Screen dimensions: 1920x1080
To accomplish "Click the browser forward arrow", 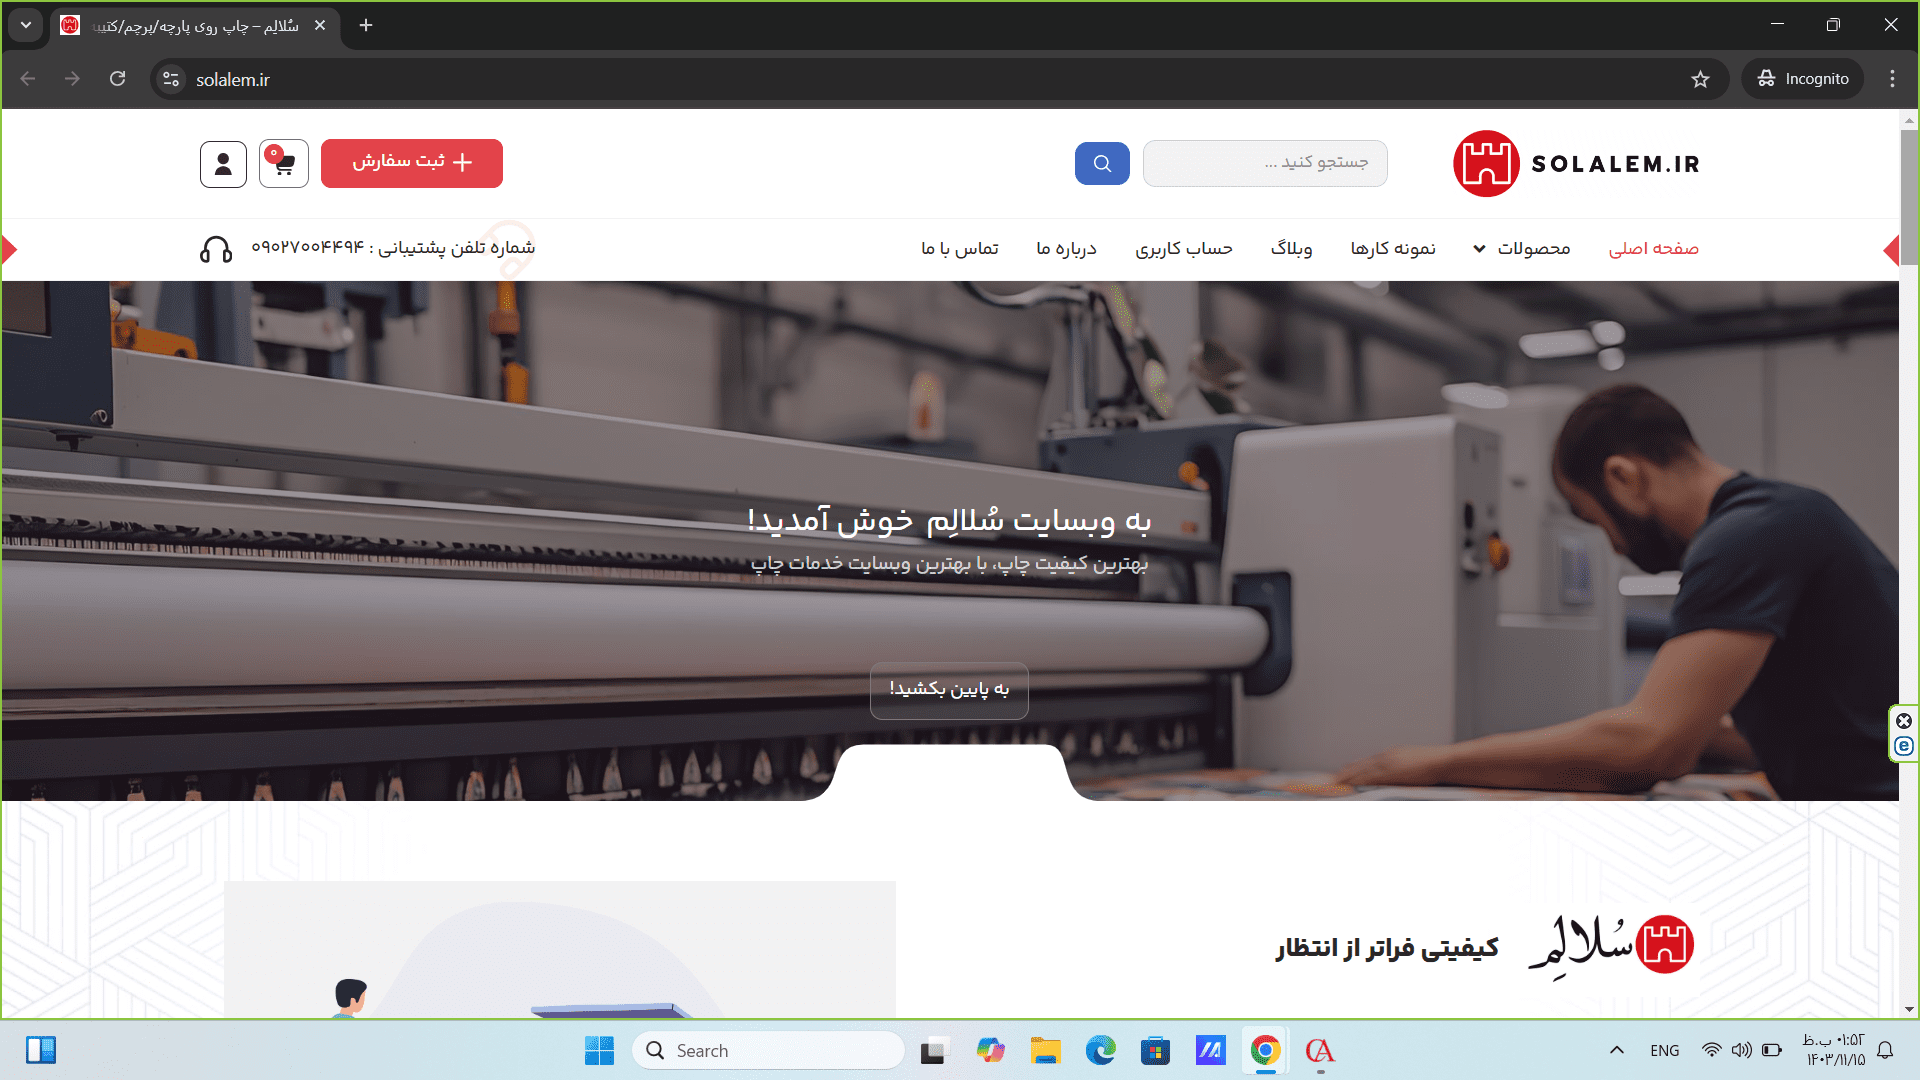I will 72,79.
